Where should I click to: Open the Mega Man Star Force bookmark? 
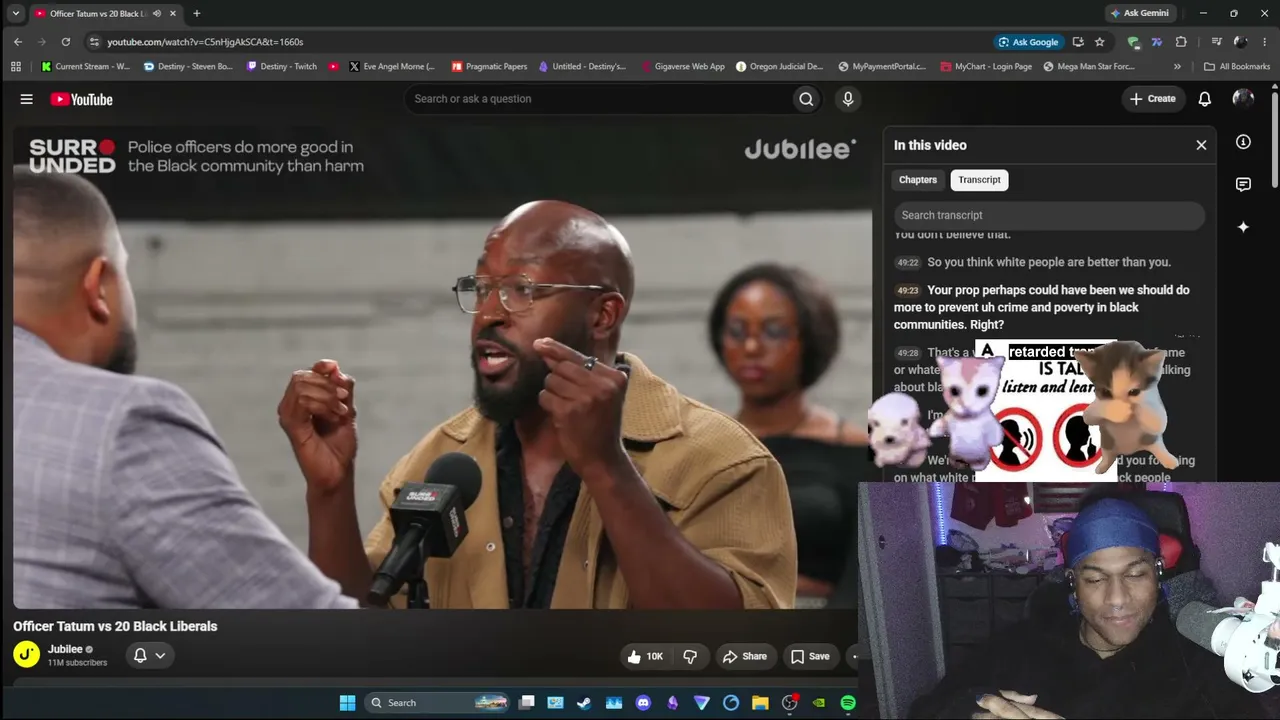click(x=1088, y=67)
